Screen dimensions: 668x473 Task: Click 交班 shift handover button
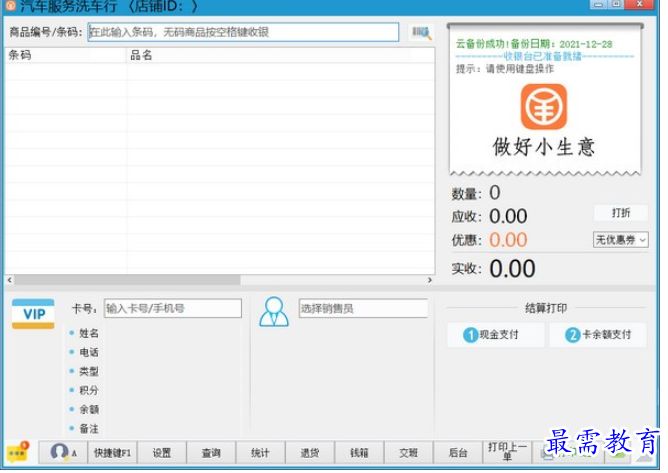click(409, 453)
